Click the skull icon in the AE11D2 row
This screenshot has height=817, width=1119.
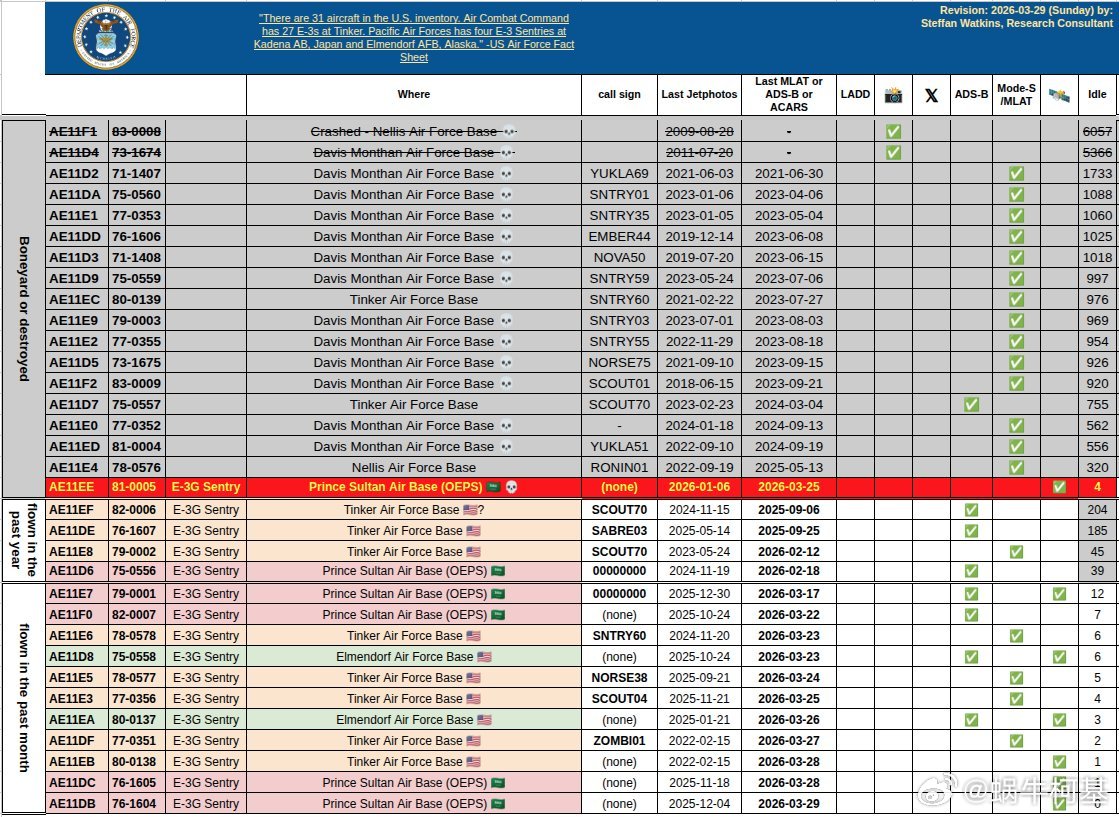click(x=506, y=174)
